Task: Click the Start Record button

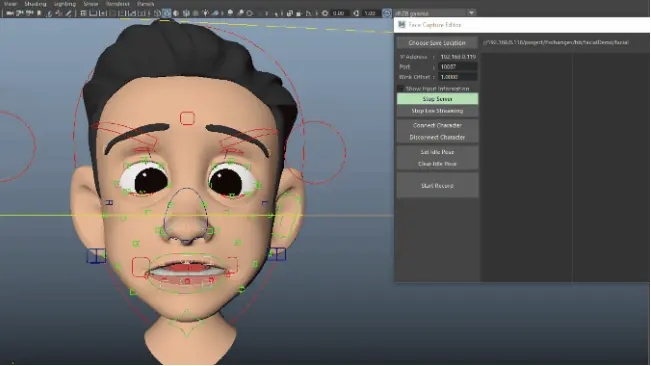Action: pos(437,185)
